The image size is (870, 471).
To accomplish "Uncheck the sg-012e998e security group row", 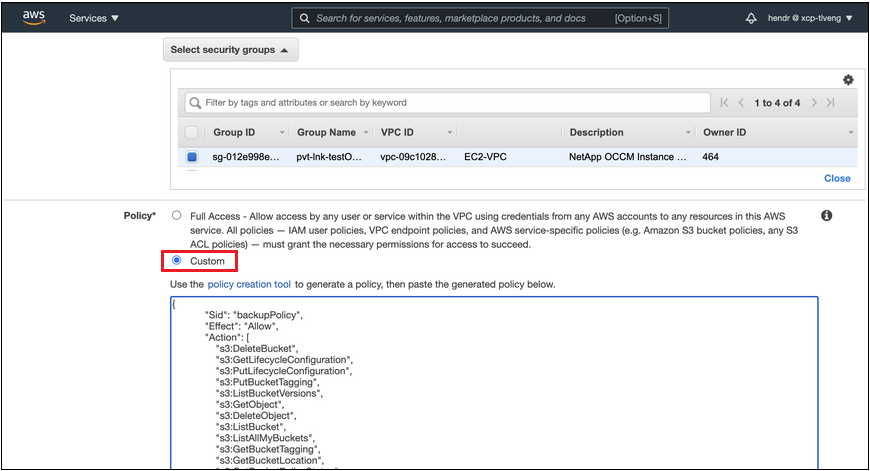I will point(192,157).
